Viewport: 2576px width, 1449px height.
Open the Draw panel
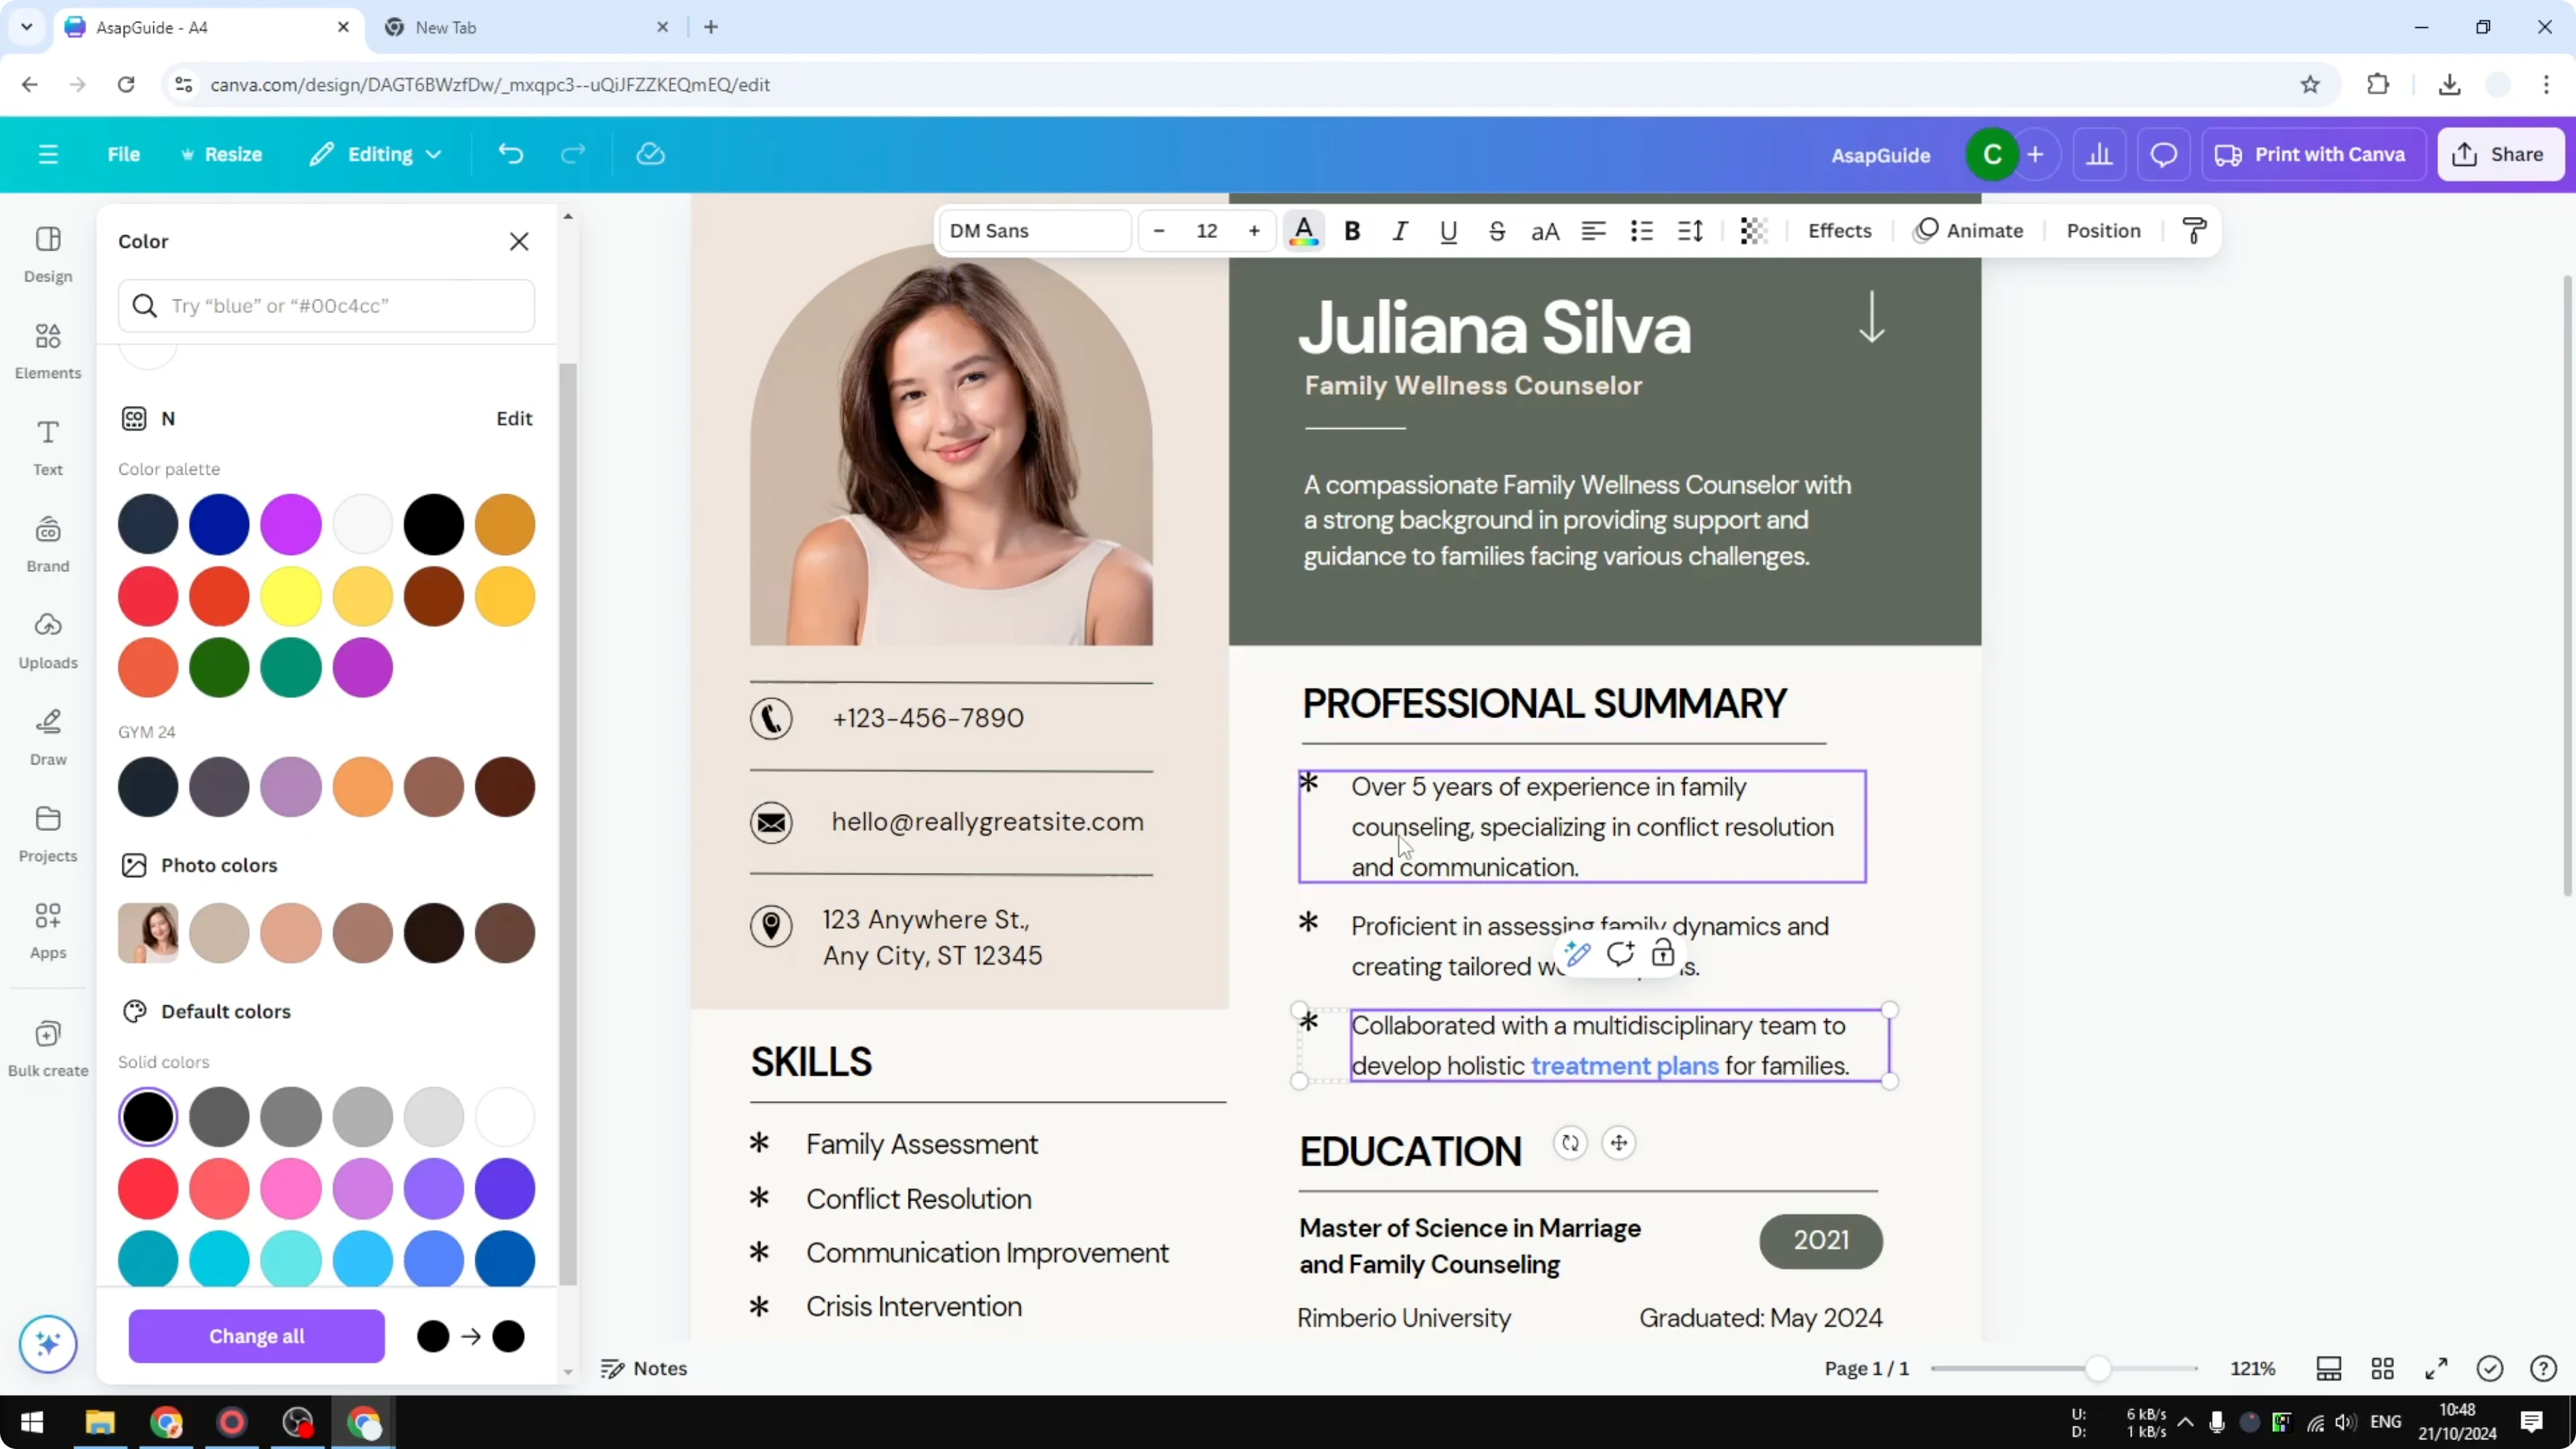coord(47,737)
